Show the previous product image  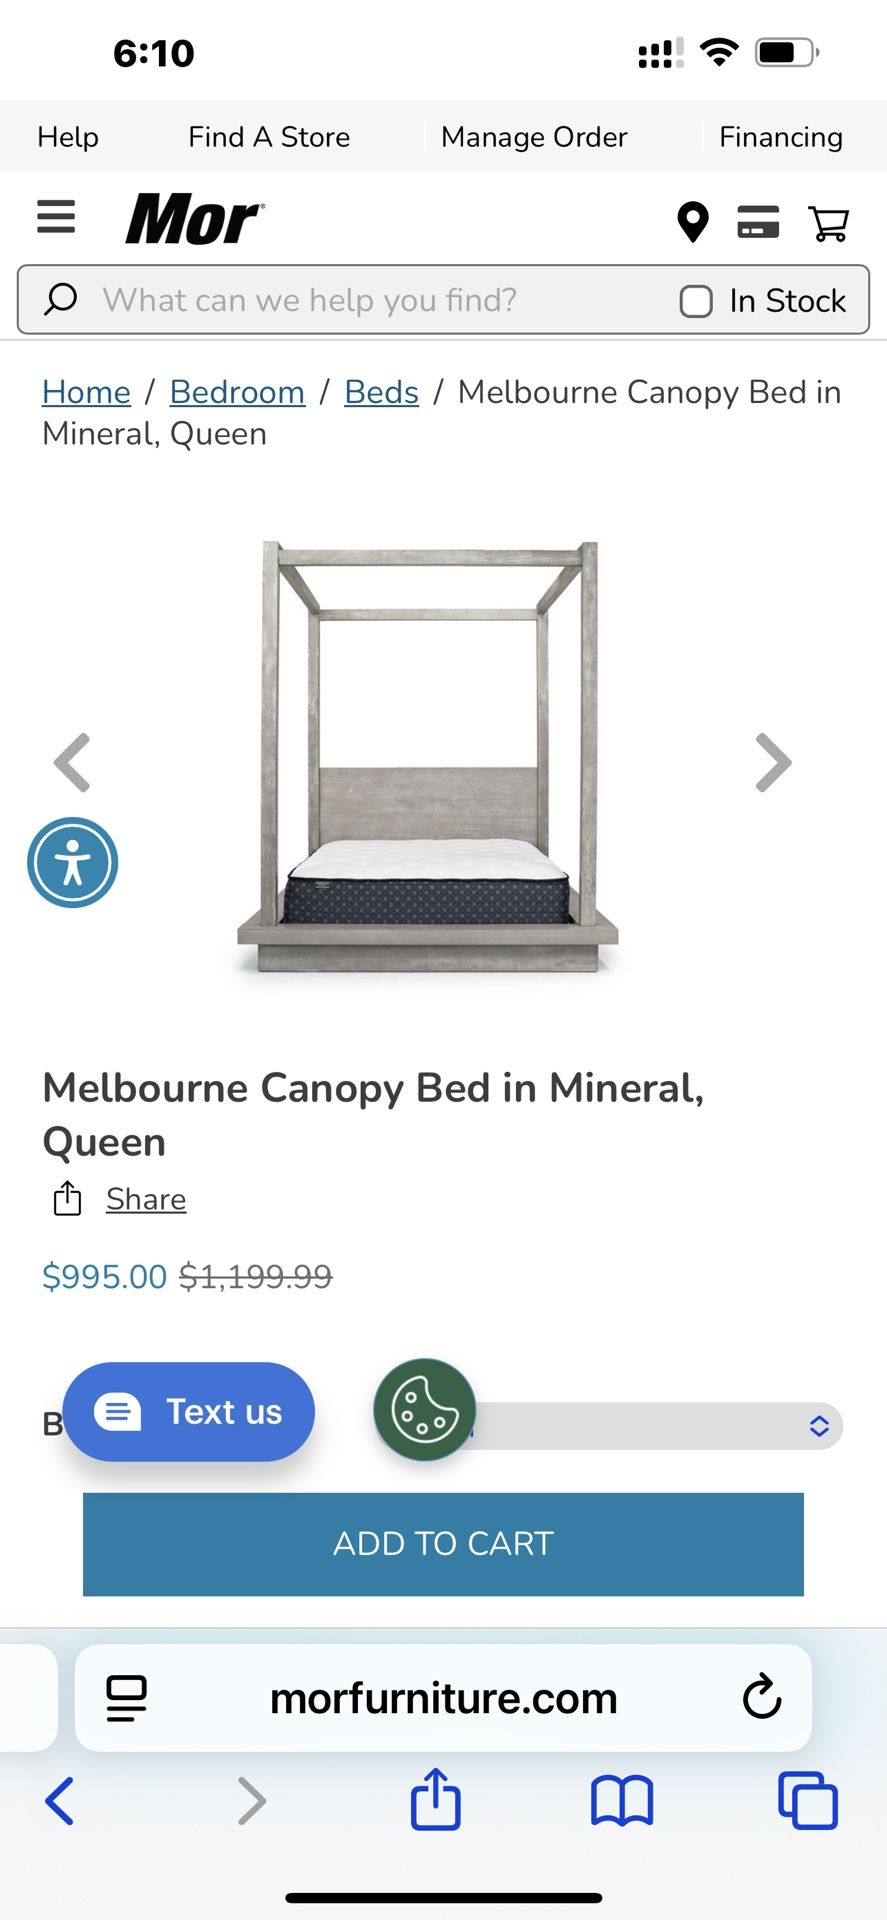[72, 762]
